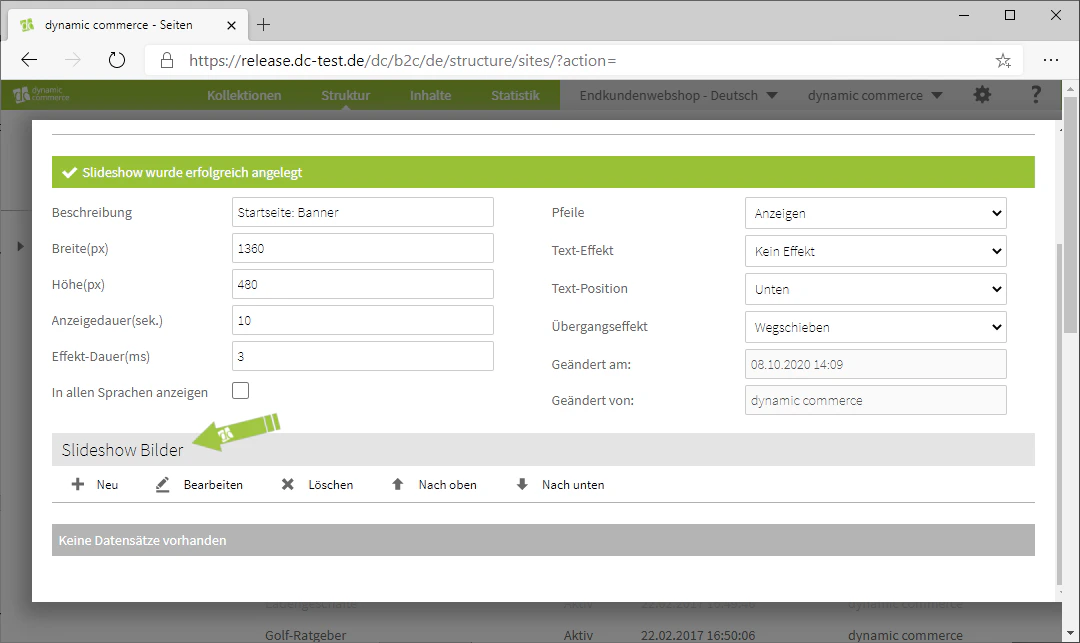Expand the dynamic commerce user menu
The width and height of the screenshot is (1080, 643).
pyautogui.click(x=875, y=95)
